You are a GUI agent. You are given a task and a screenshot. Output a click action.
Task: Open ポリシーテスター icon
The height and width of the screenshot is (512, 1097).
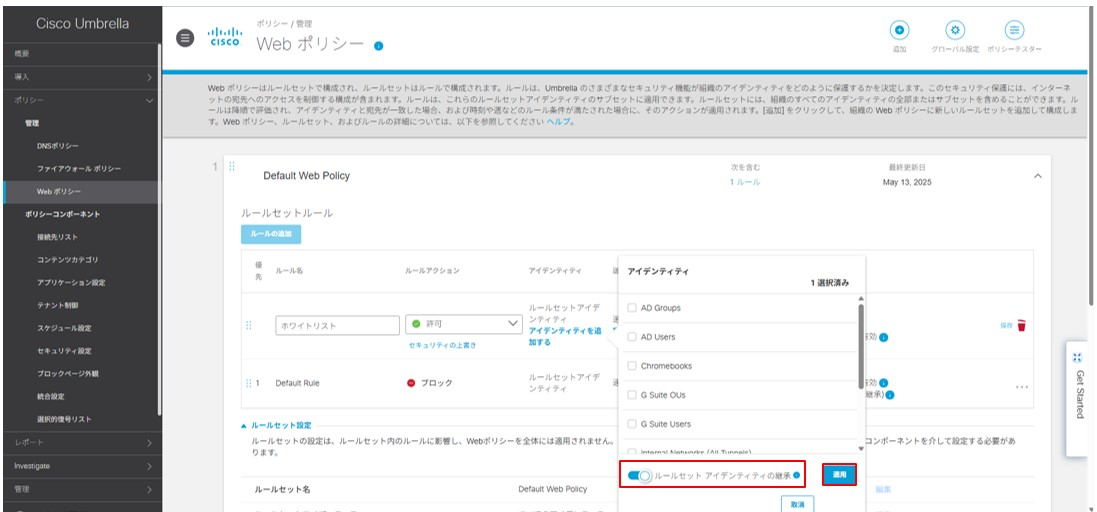pos(1014,30)
